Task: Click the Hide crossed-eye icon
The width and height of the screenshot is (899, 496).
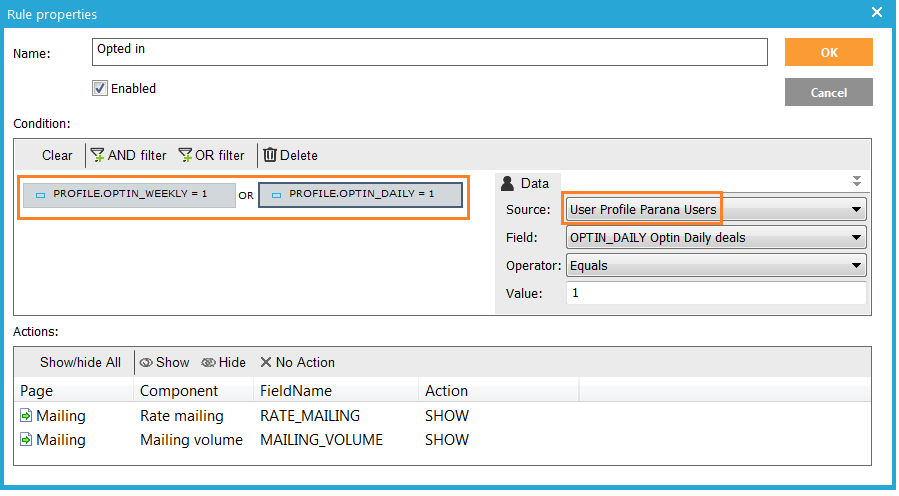Action: point(208,363)
